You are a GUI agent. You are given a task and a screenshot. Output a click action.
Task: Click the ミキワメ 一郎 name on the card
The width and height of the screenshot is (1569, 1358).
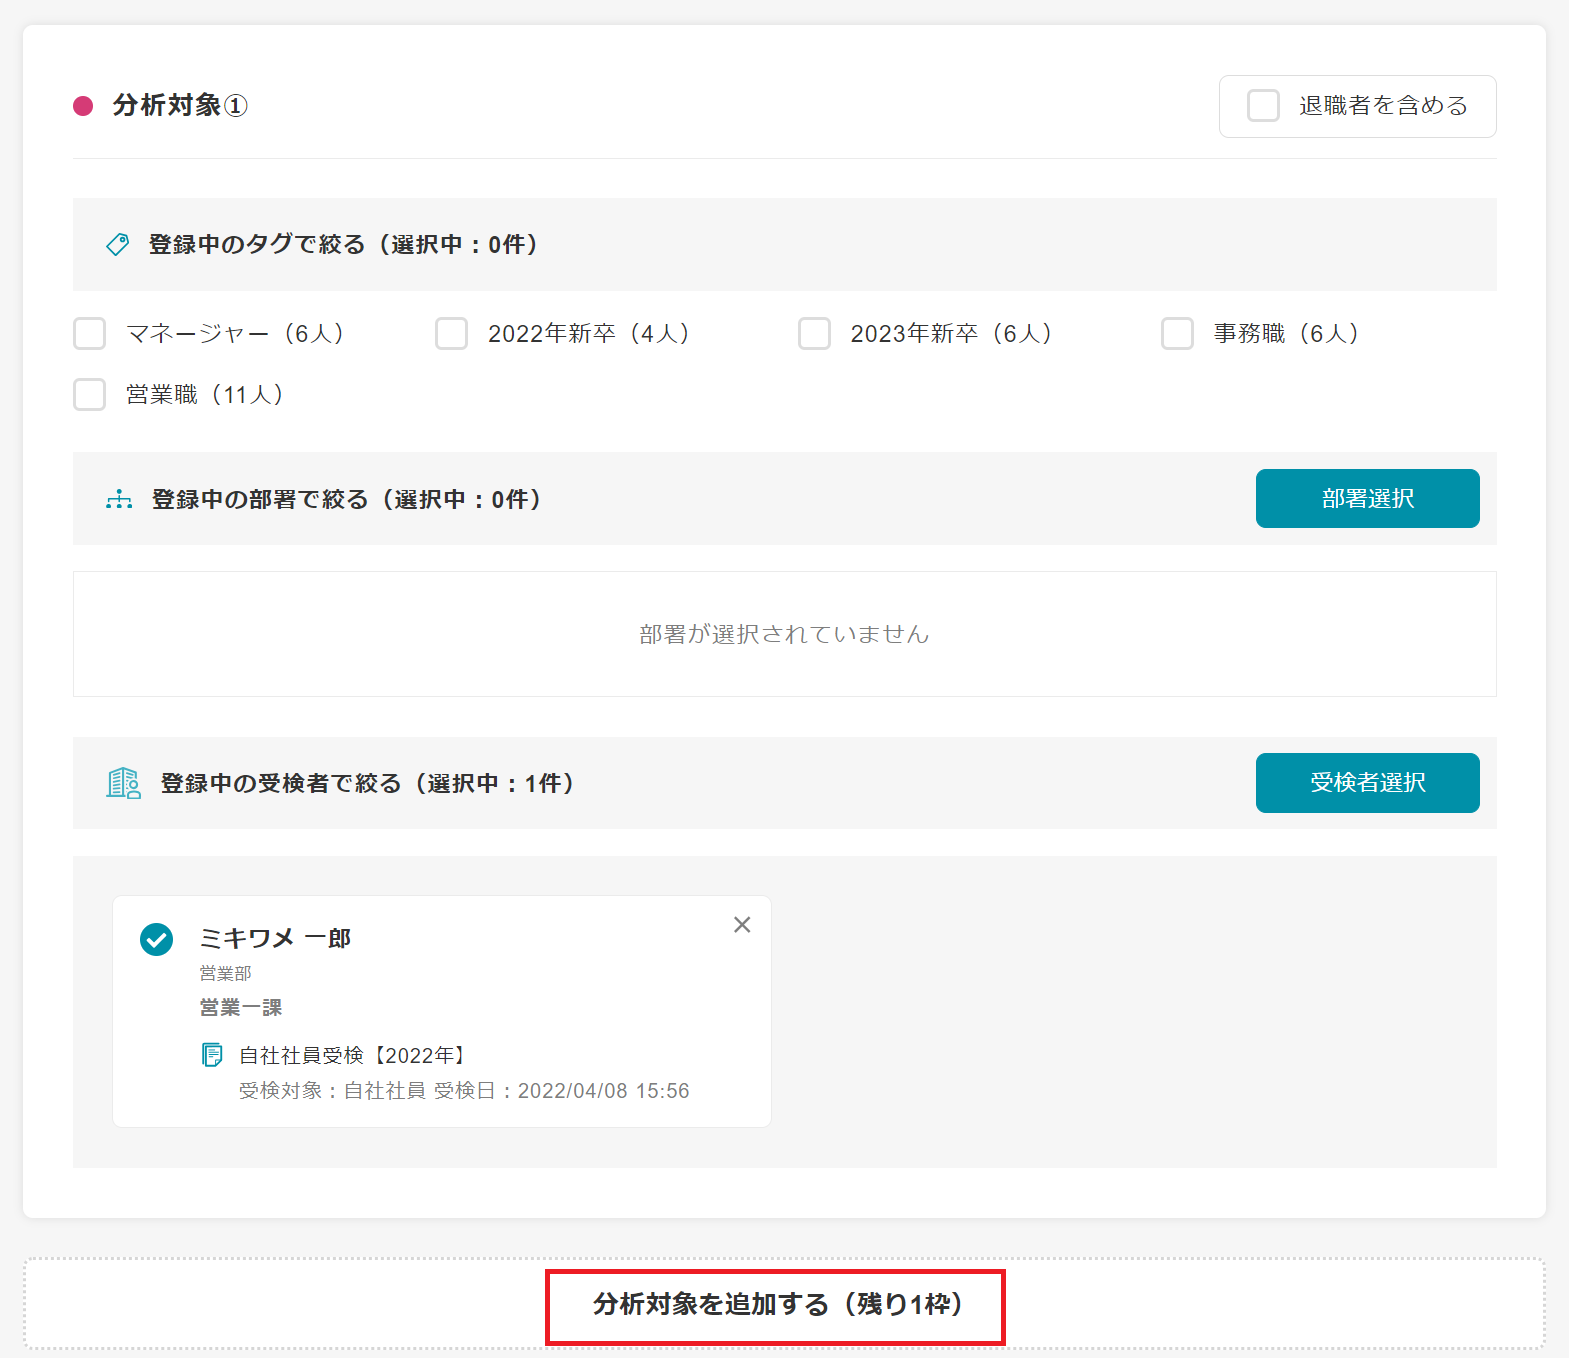[x=275, y=938]
